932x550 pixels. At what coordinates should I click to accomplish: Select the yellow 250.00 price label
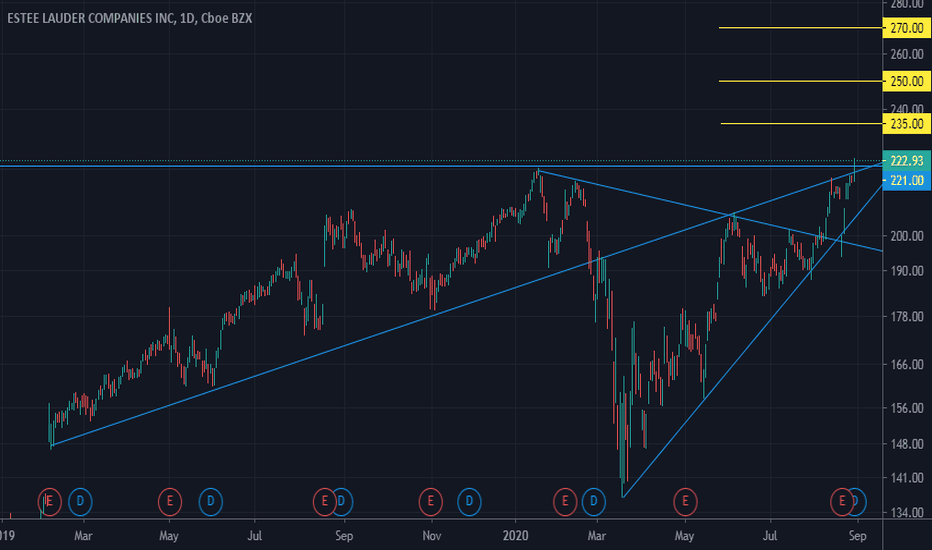pyautogui.click(x=906, y=81)
